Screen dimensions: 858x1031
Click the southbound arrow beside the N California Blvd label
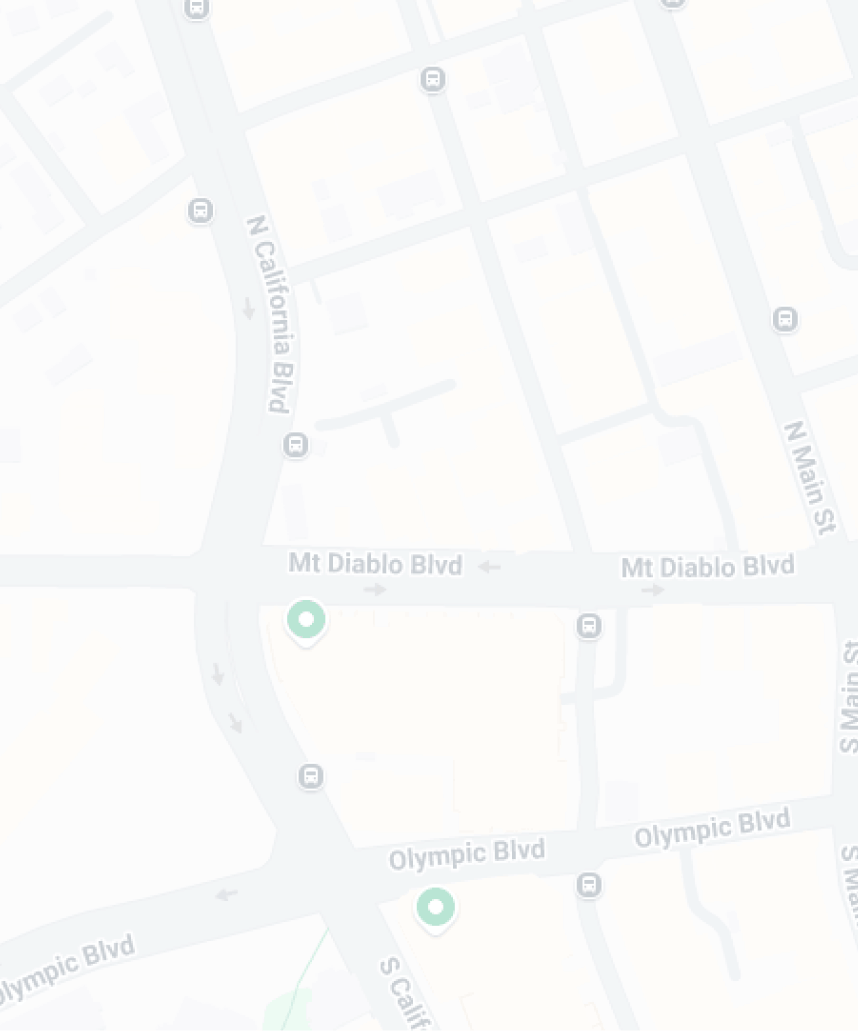pyautogui.click(x=249, y=308)
